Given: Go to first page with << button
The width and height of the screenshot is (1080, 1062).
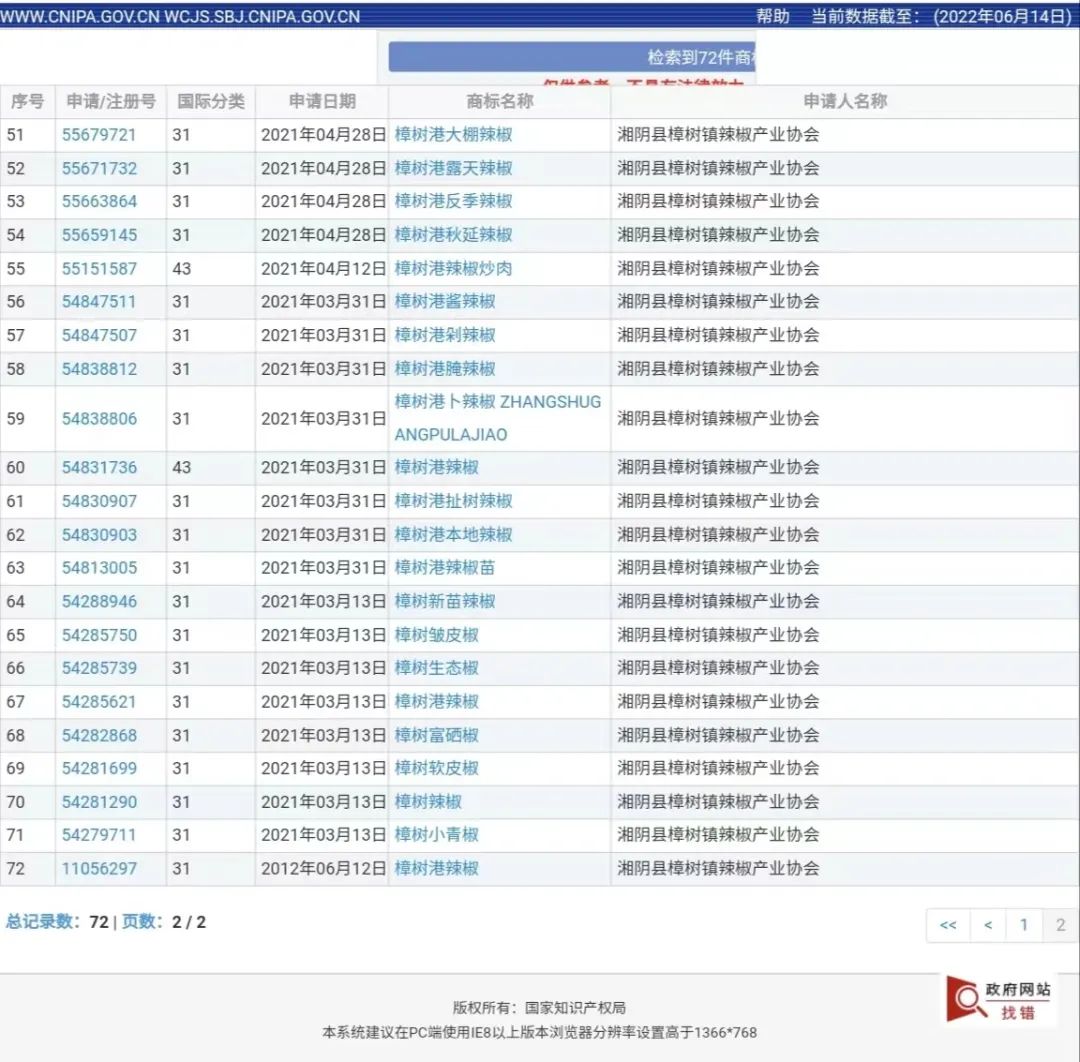Looking at the screenshot, I should point(948,925).
